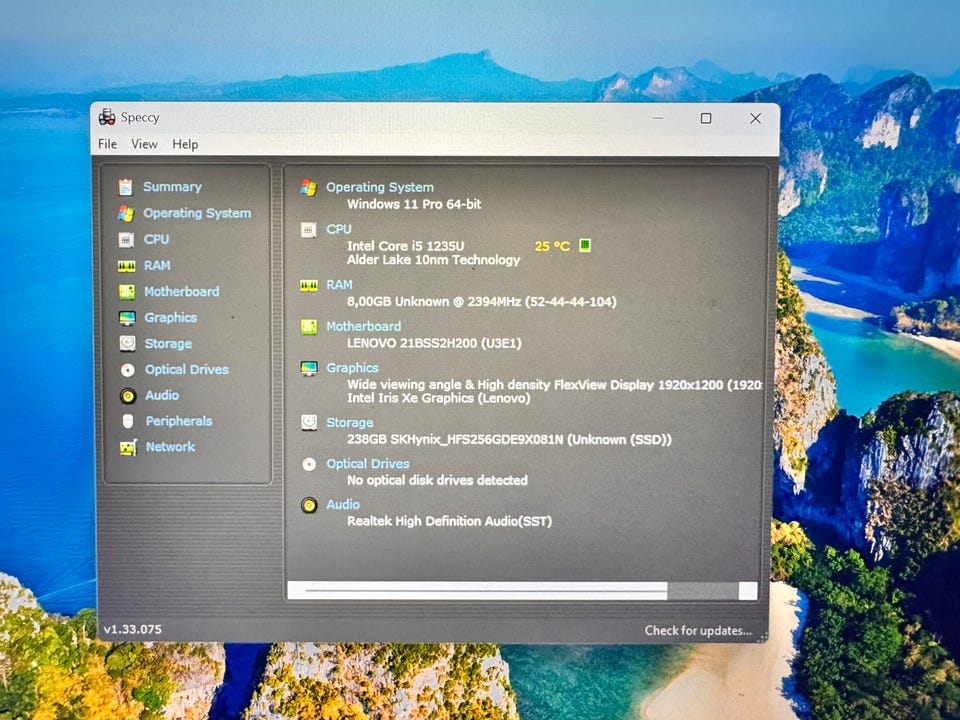Click the CPU chip icon in sidebar
The height and width of the screenshot is (720, 960).
coord(126,239)
